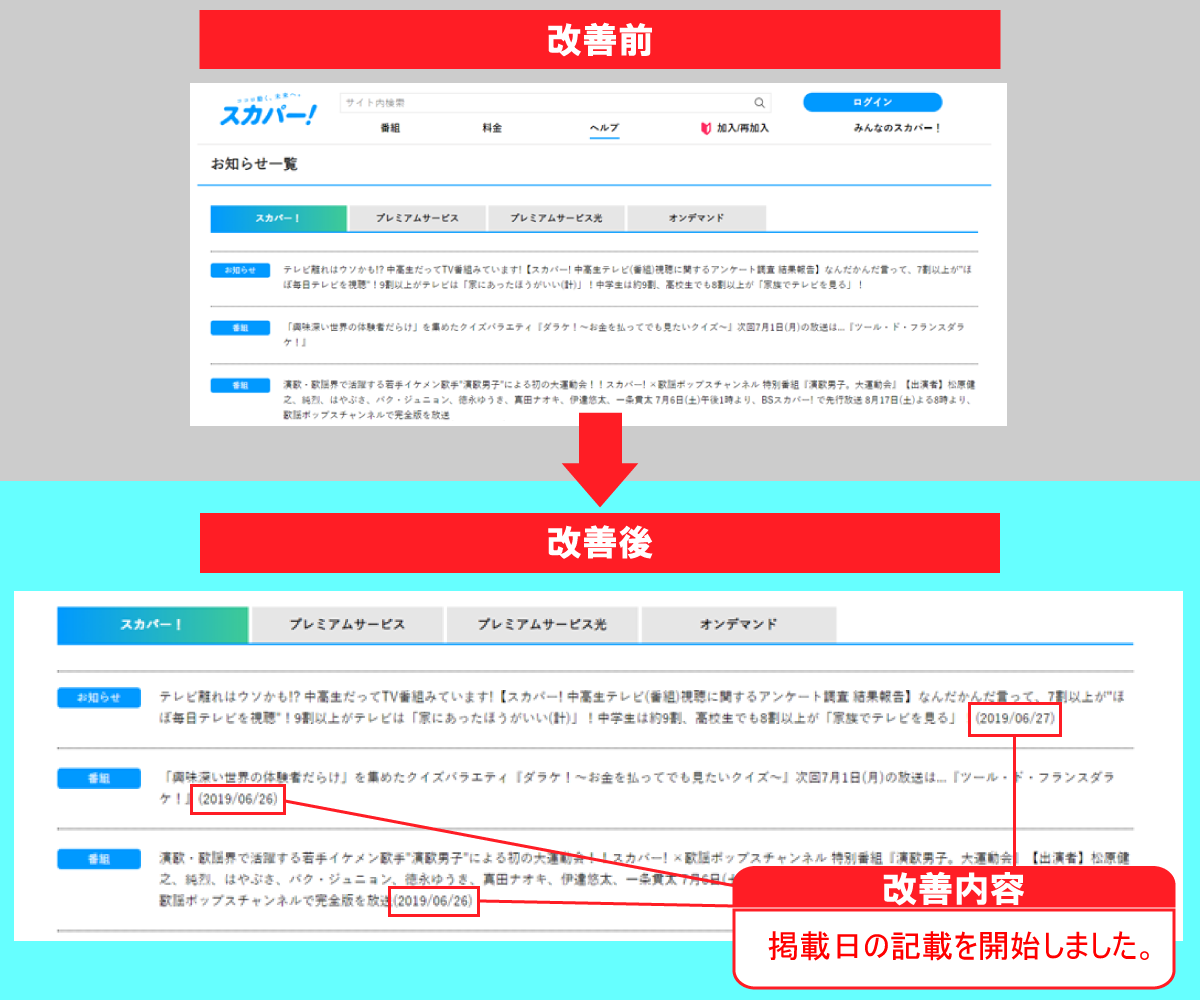Click the (2019/06/26) date after 演歌男子 item

(x=434, y=902)
